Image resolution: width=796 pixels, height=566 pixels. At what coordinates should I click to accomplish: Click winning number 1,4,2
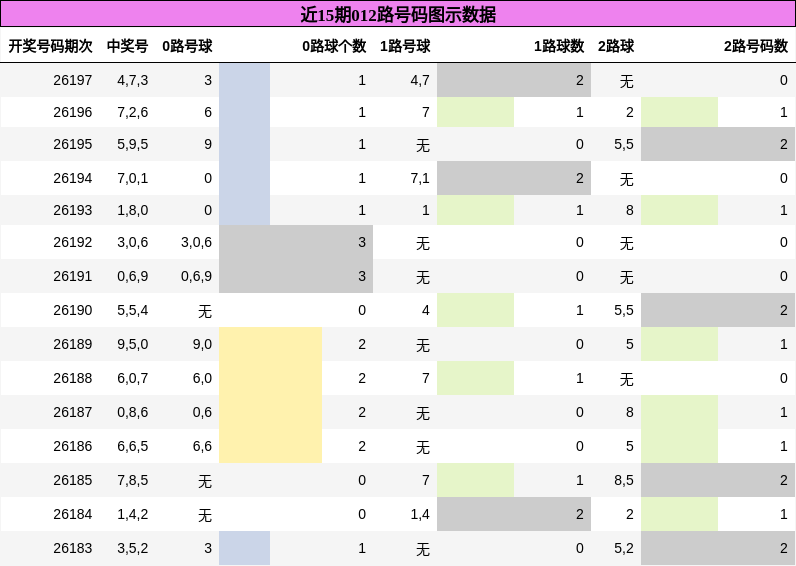click(x=132, y=514)
